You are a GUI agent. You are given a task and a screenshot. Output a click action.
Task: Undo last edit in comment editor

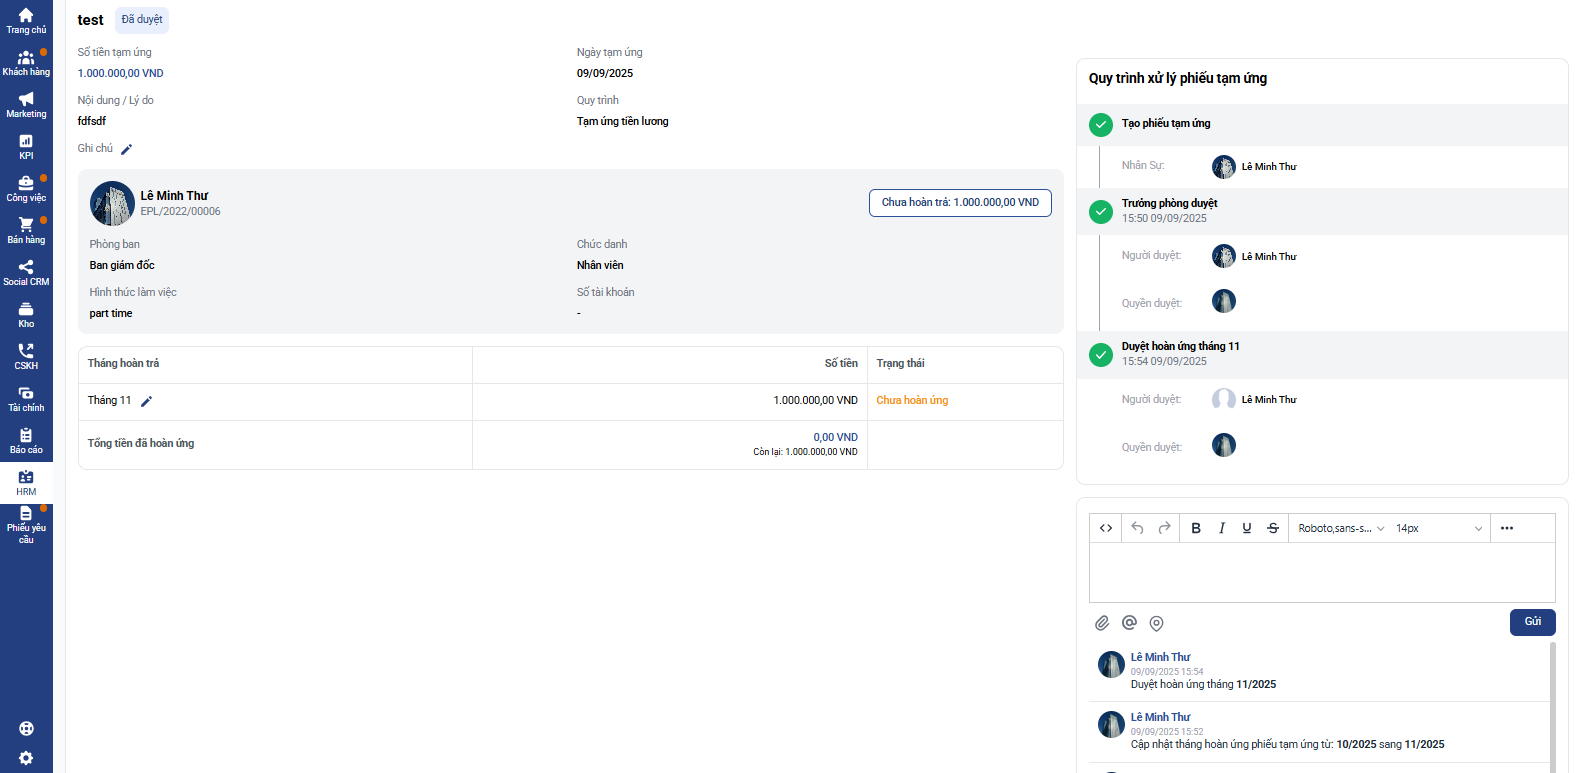coord(1137,528)
